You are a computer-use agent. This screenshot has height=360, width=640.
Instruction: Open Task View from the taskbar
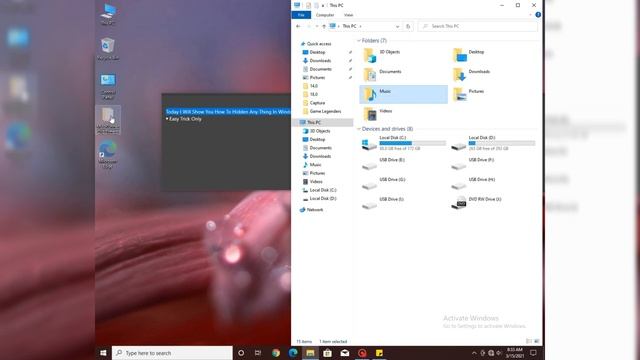(258, 353)
